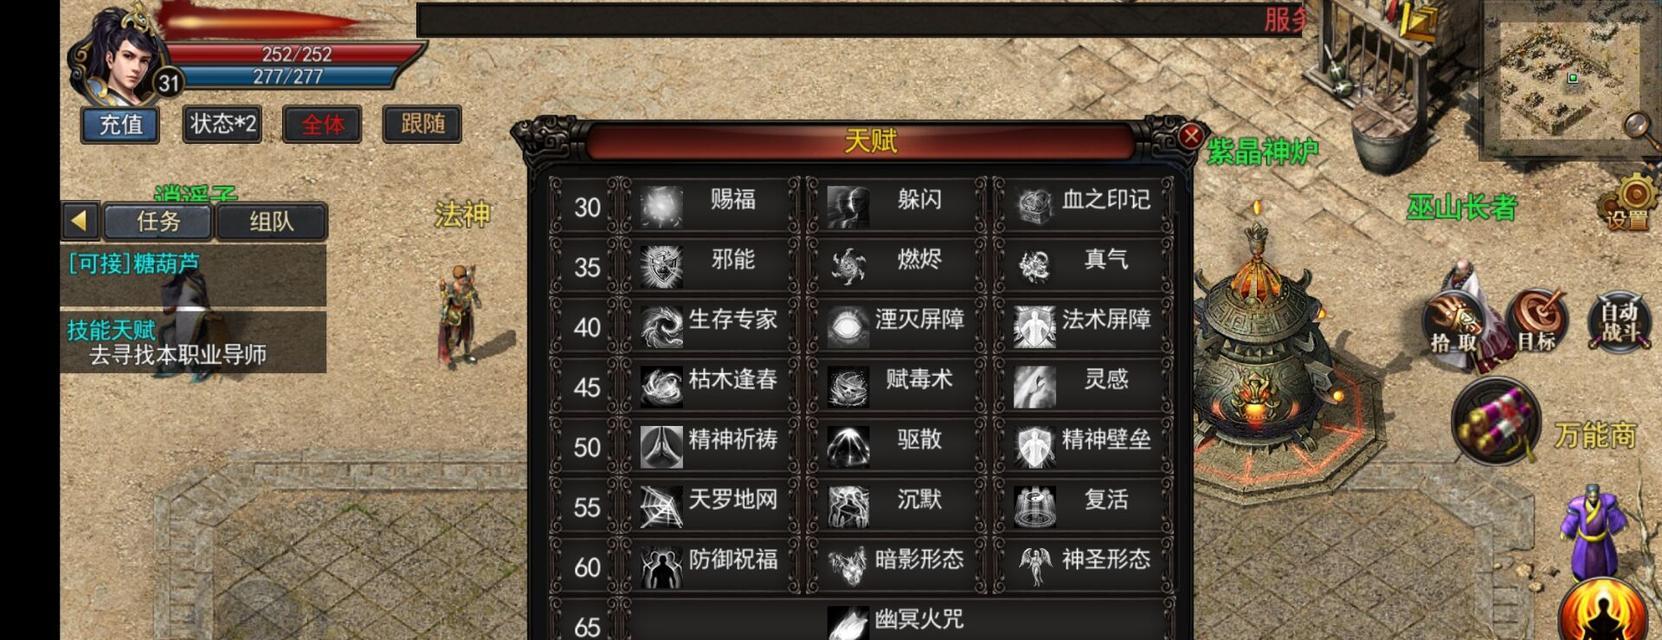Tap the 拾取 pickup icon
Screen dimensions: 1662x640
coord(1454,321)
